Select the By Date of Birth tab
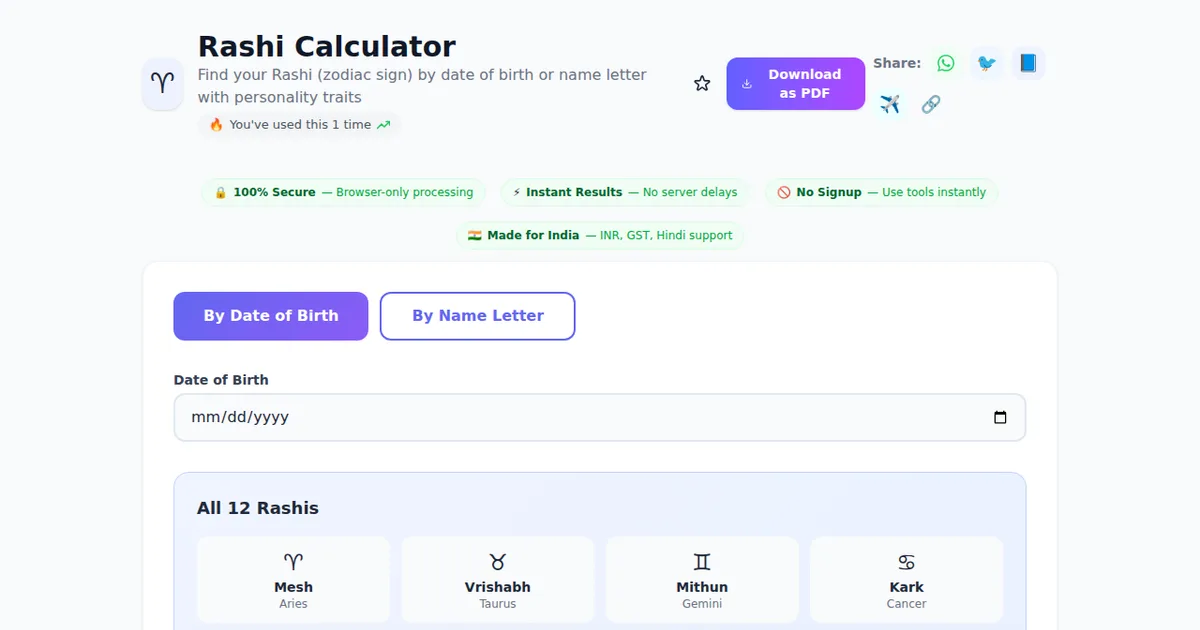The width and height of the screenshot is (1200, 630). coord(271,316)
